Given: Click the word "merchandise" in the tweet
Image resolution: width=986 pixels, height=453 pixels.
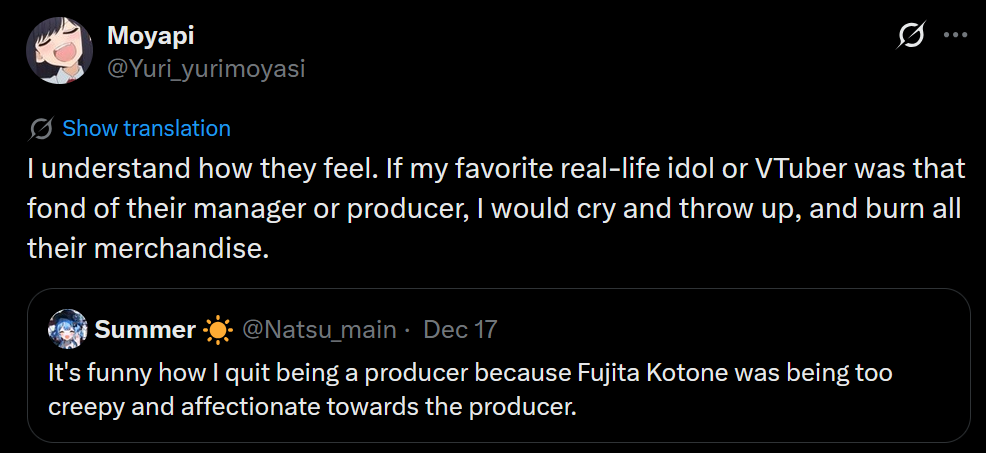Looking at the screenshot, I should 180,247.
